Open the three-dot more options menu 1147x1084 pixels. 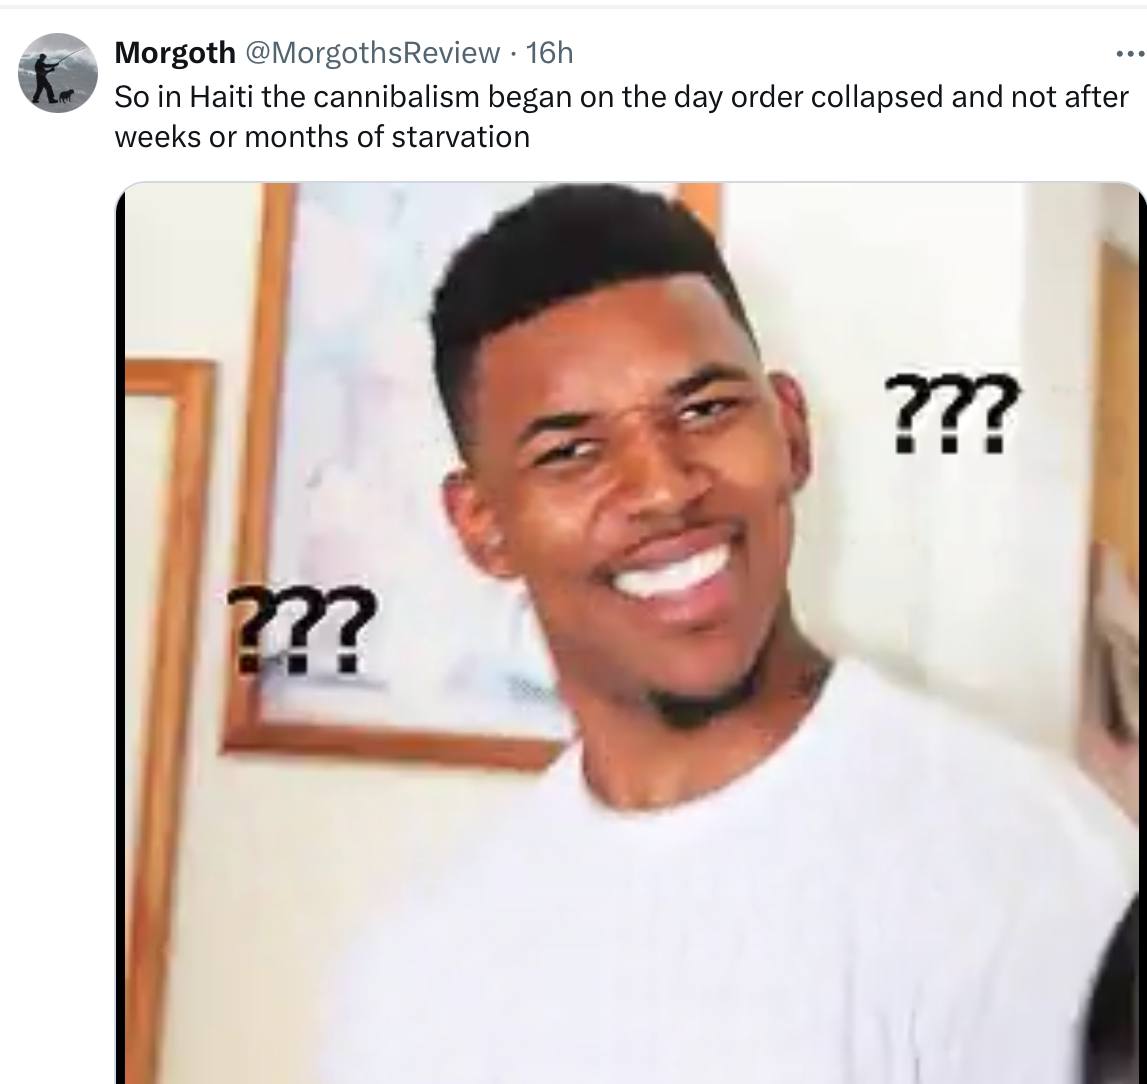point(1131,53)
